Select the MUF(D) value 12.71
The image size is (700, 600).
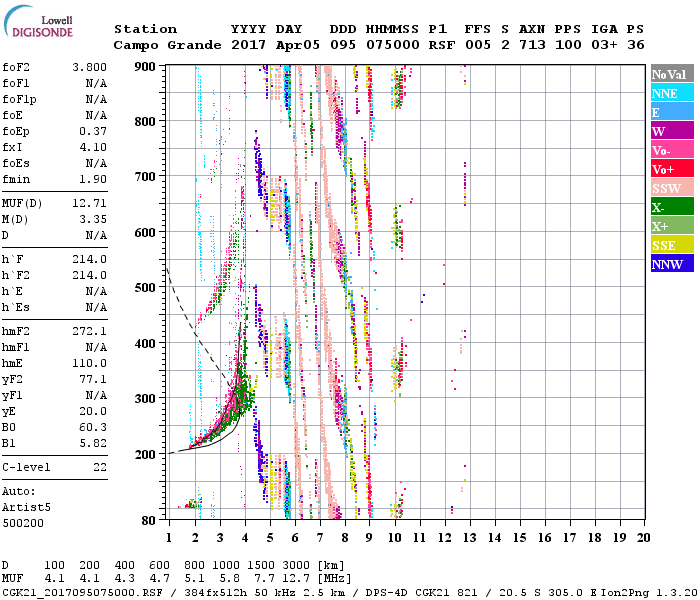(89, 204)
